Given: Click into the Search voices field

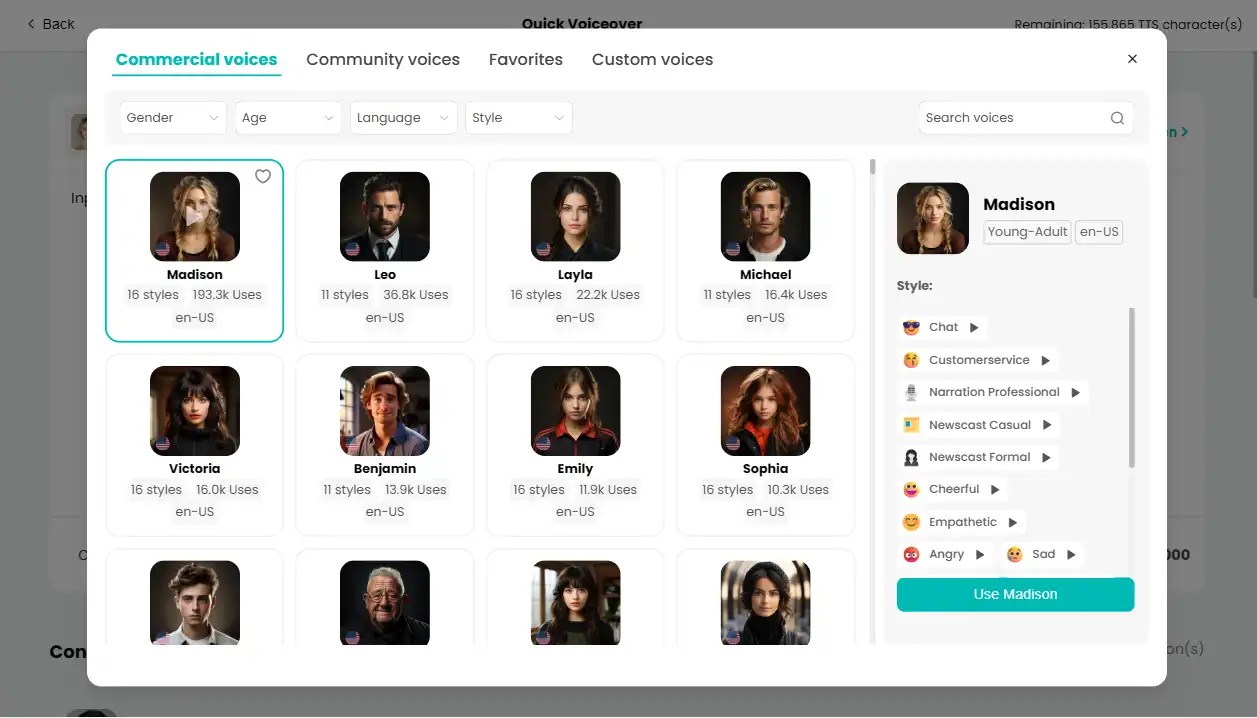Looking at the screenshot, I should 1010,118.
